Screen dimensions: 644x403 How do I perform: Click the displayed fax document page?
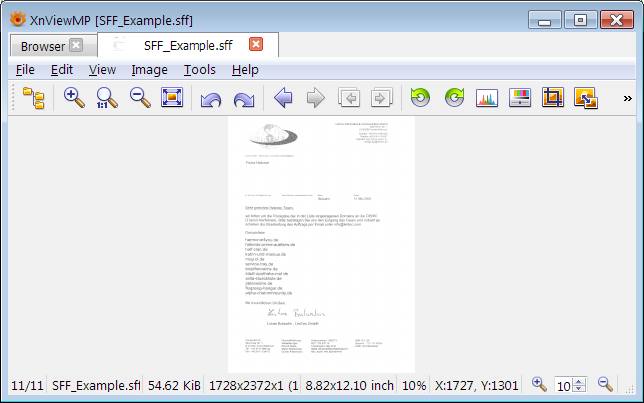pyautogui.click(x=321, y=244)
